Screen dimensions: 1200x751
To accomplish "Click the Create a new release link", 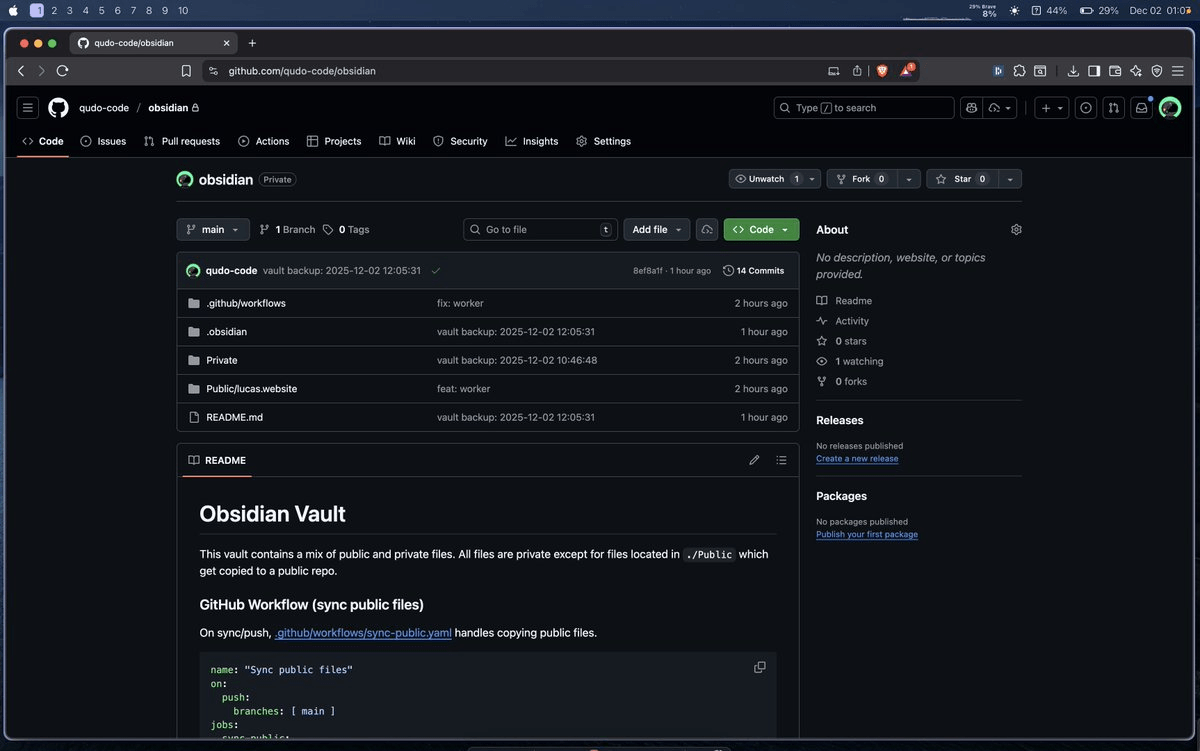I will (857, 459).
